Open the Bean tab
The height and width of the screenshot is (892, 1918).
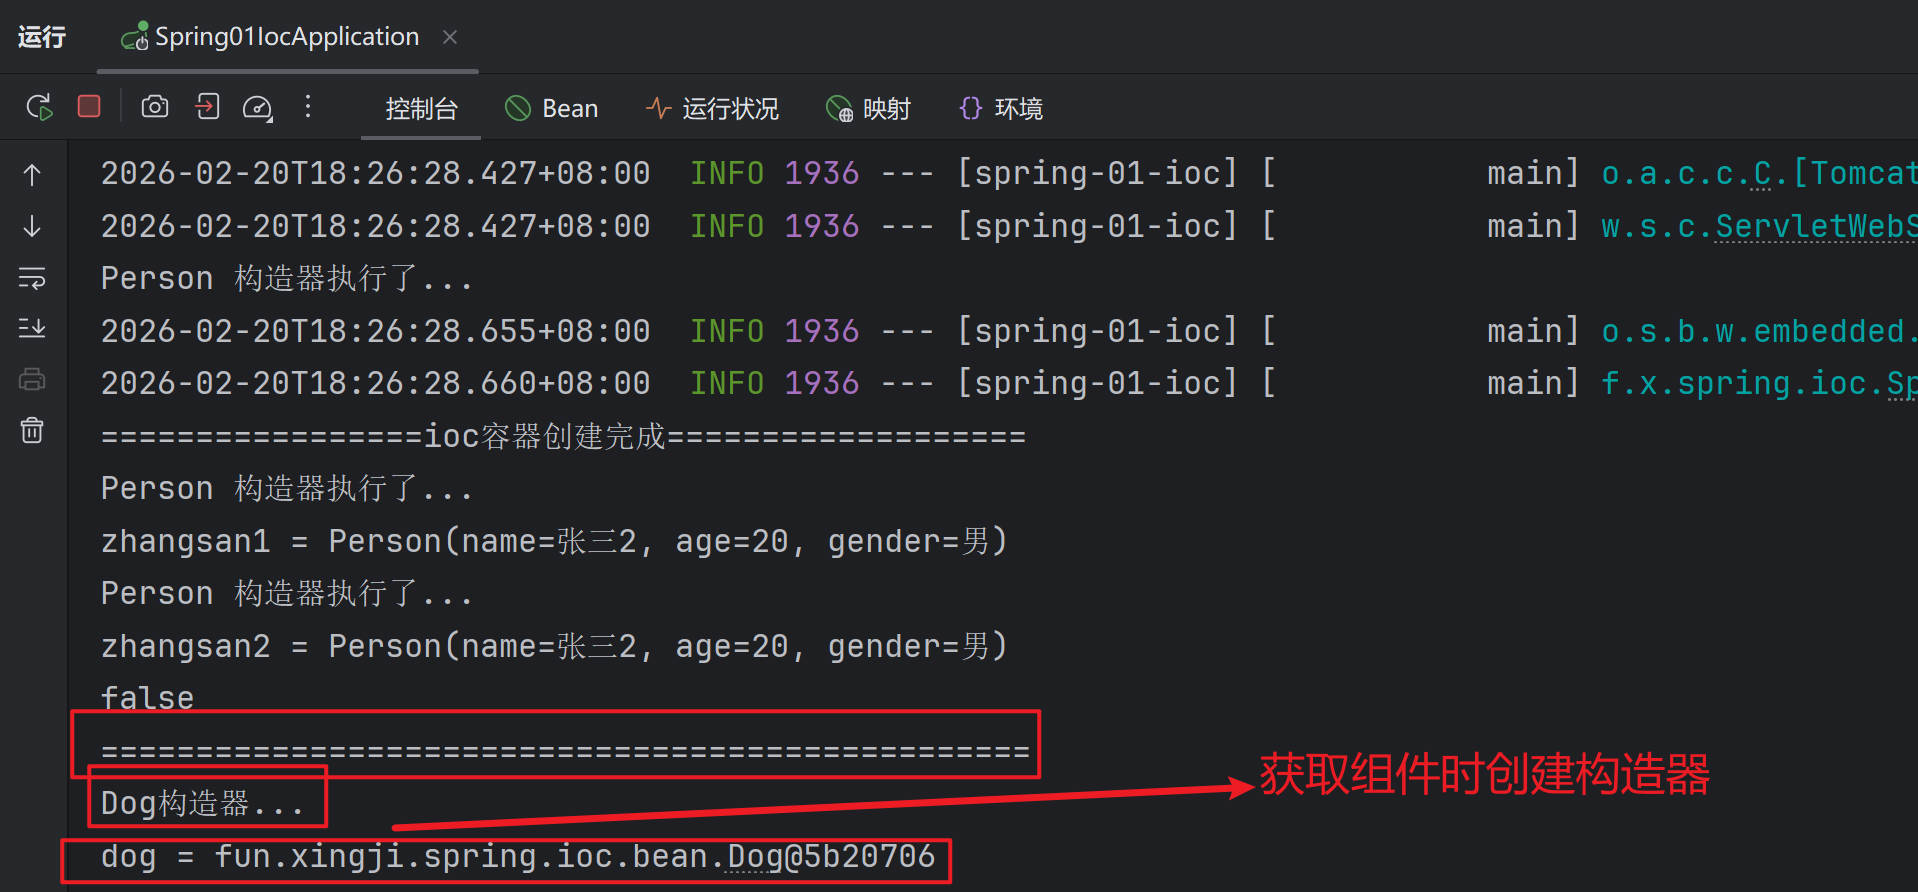tap(552, 109)
